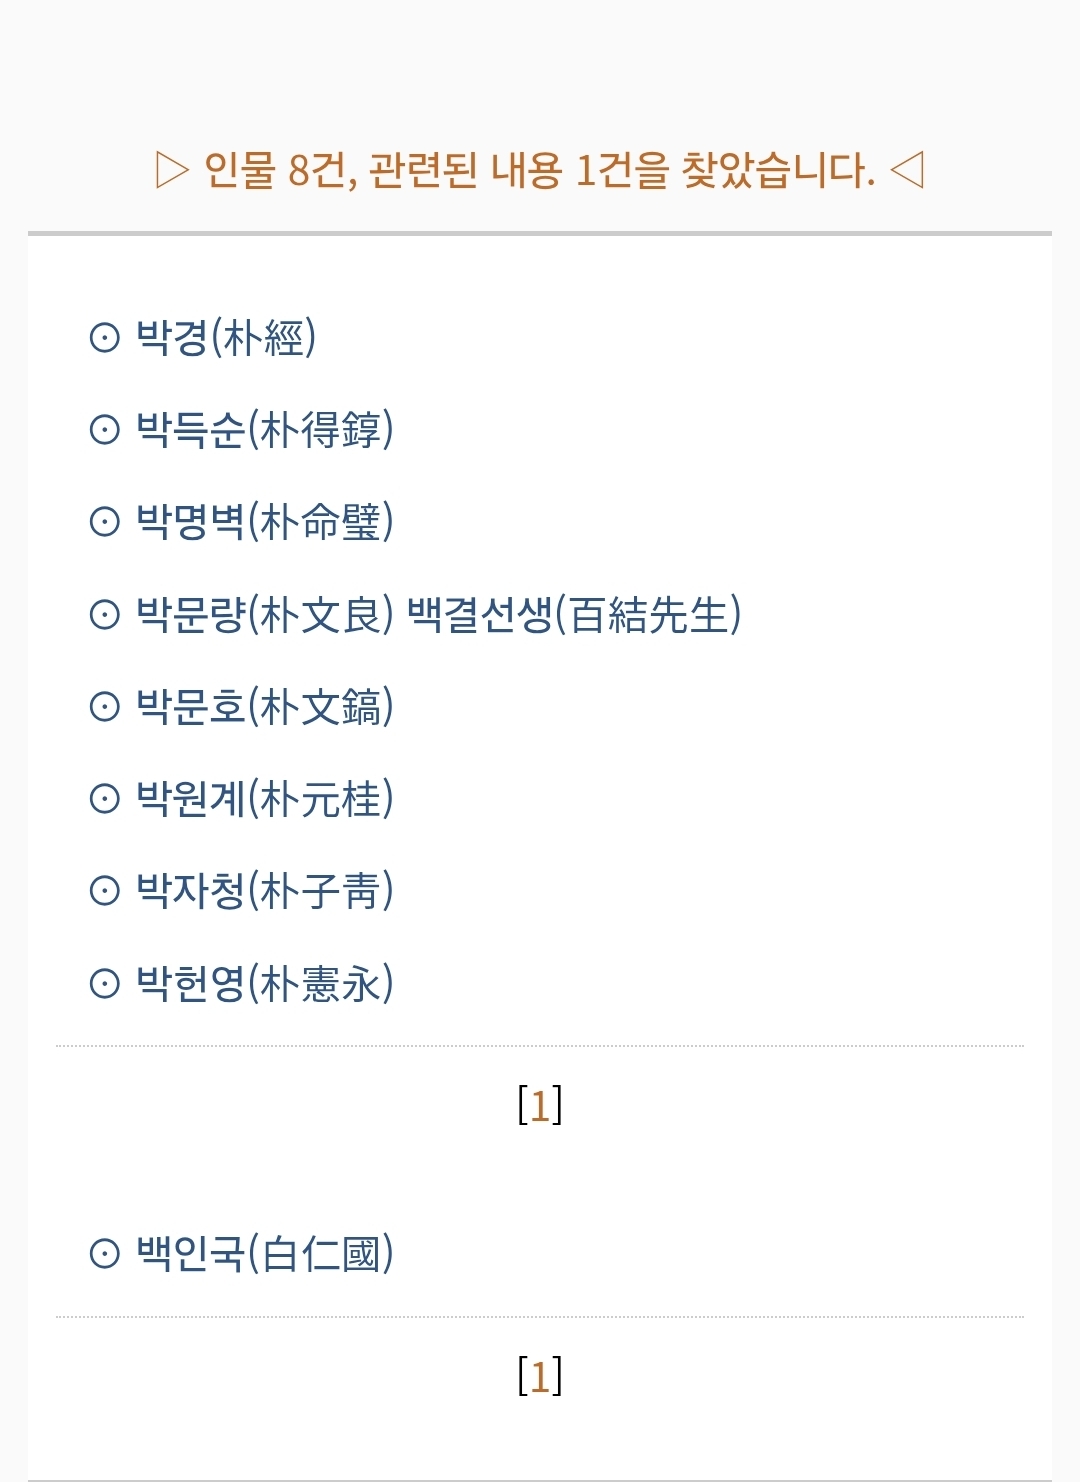
Task: Click the bullet icon beside 박자청
Action: pos(105,891)
